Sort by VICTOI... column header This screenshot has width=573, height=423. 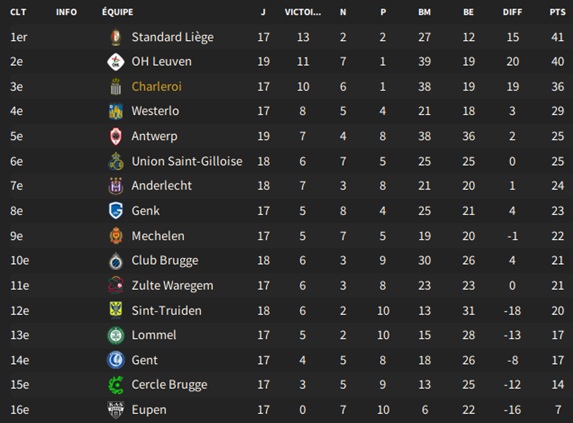click(303, 12)
